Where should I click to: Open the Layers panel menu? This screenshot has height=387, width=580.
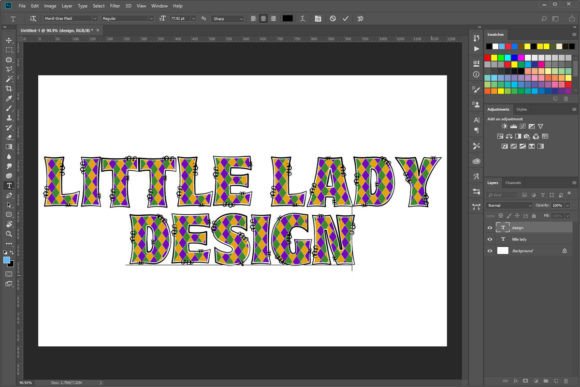click(574, 183)
